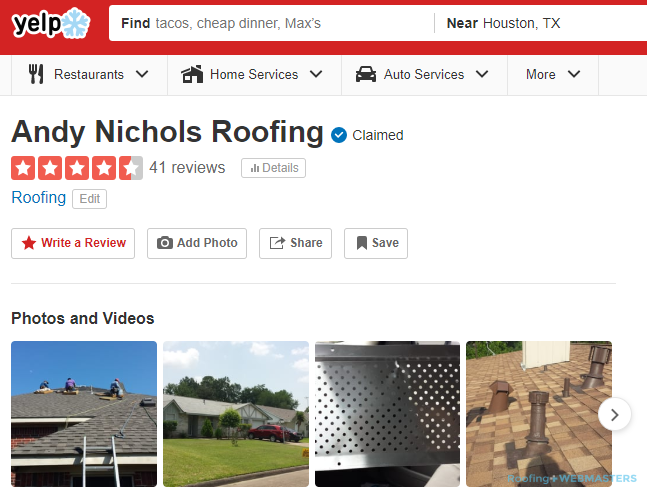647x494 pixels.
Task: Open the perforated metal vent photo
Action: (x=387, y=414)
